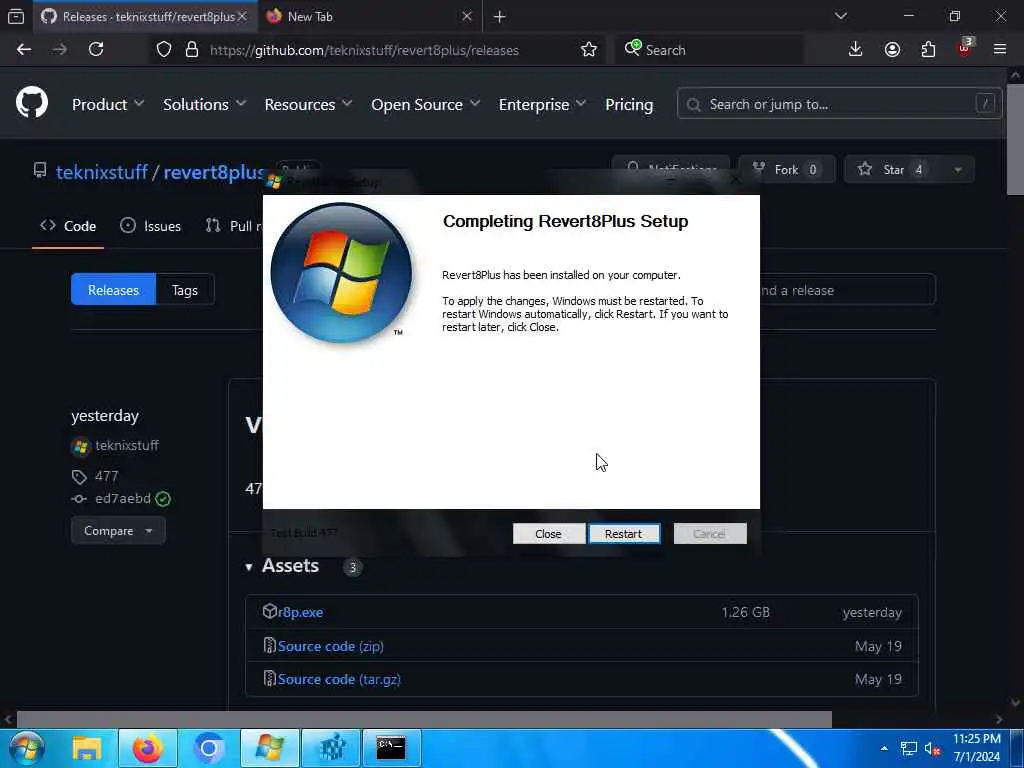Switch to the Code tab
The width and height of the screenshot is (1024, 768).
tap(68, 226)
